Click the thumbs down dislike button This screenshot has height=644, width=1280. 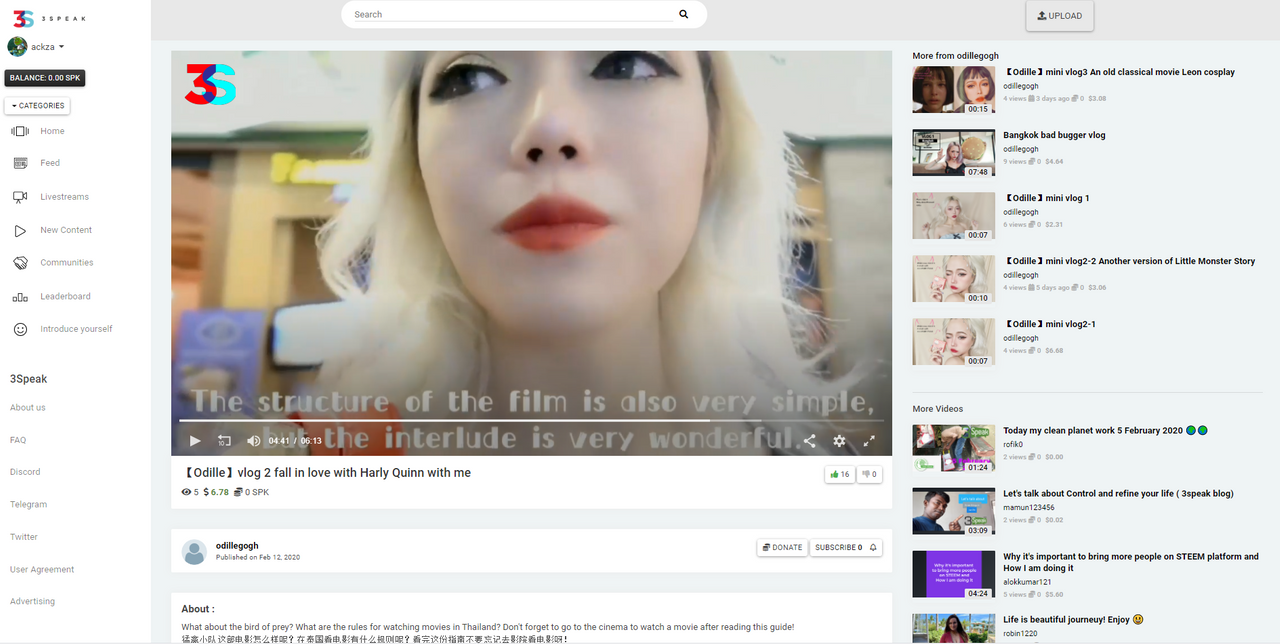click(x=869, y=474)
